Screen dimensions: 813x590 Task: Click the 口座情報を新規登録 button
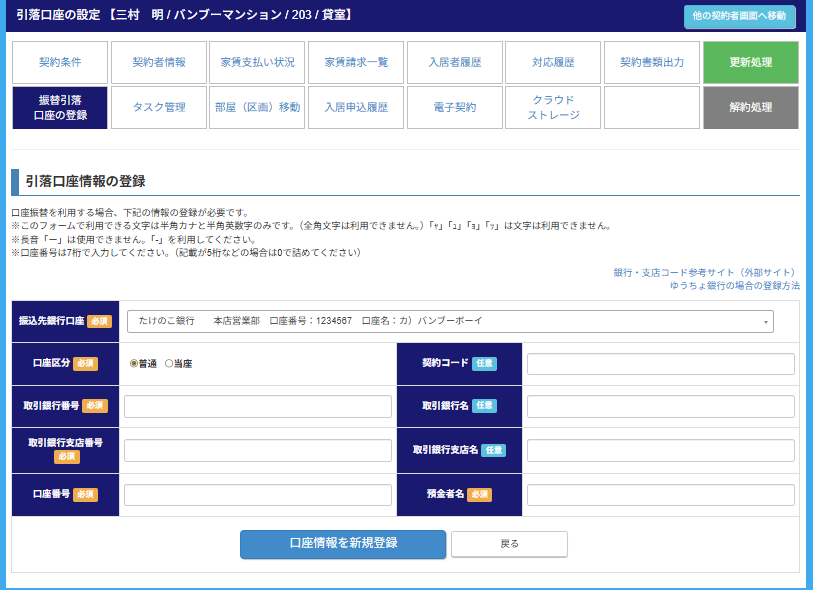[343, 544]
